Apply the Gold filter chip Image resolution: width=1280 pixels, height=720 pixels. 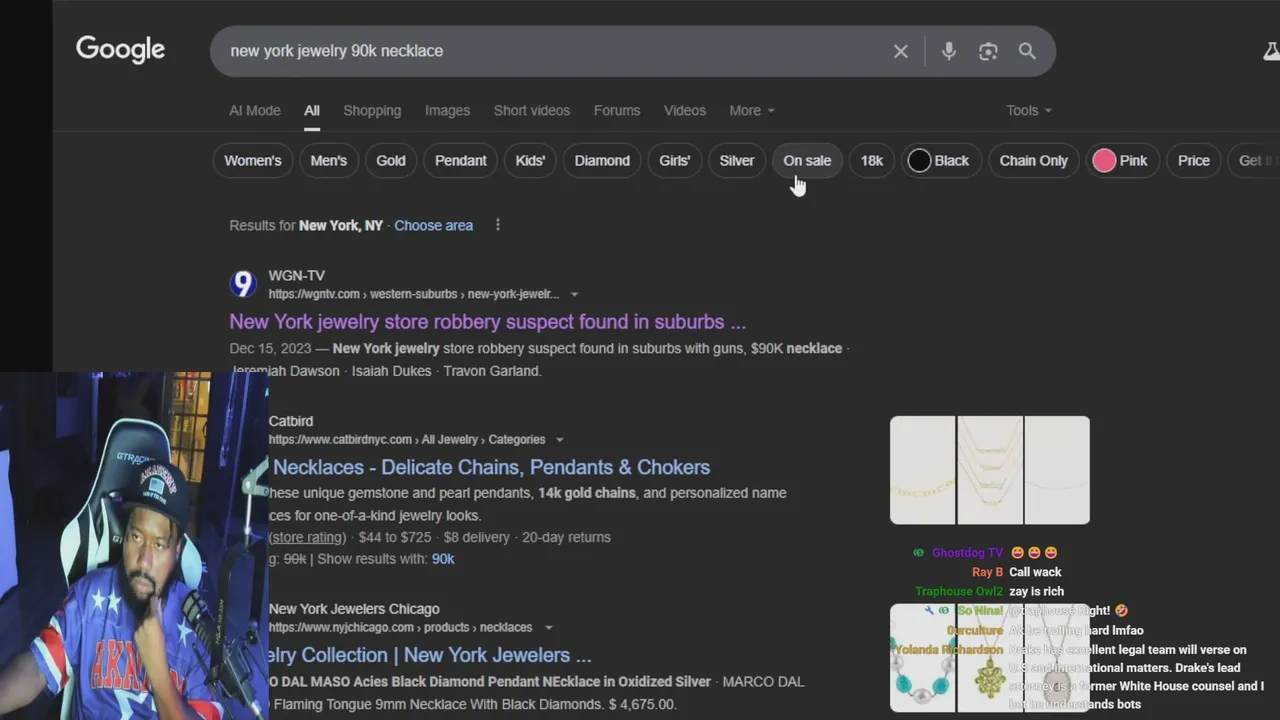(x=391, y=160)
